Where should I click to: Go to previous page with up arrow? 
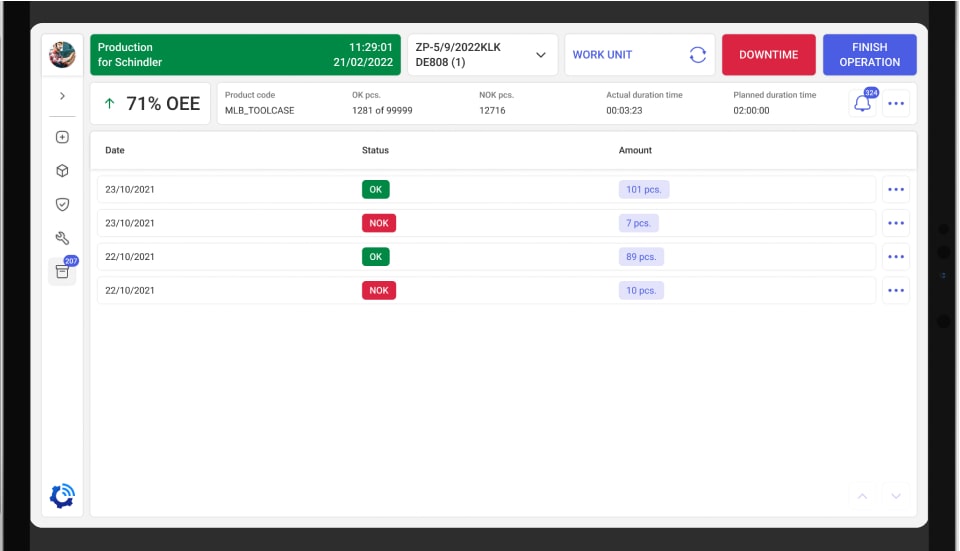863,496
